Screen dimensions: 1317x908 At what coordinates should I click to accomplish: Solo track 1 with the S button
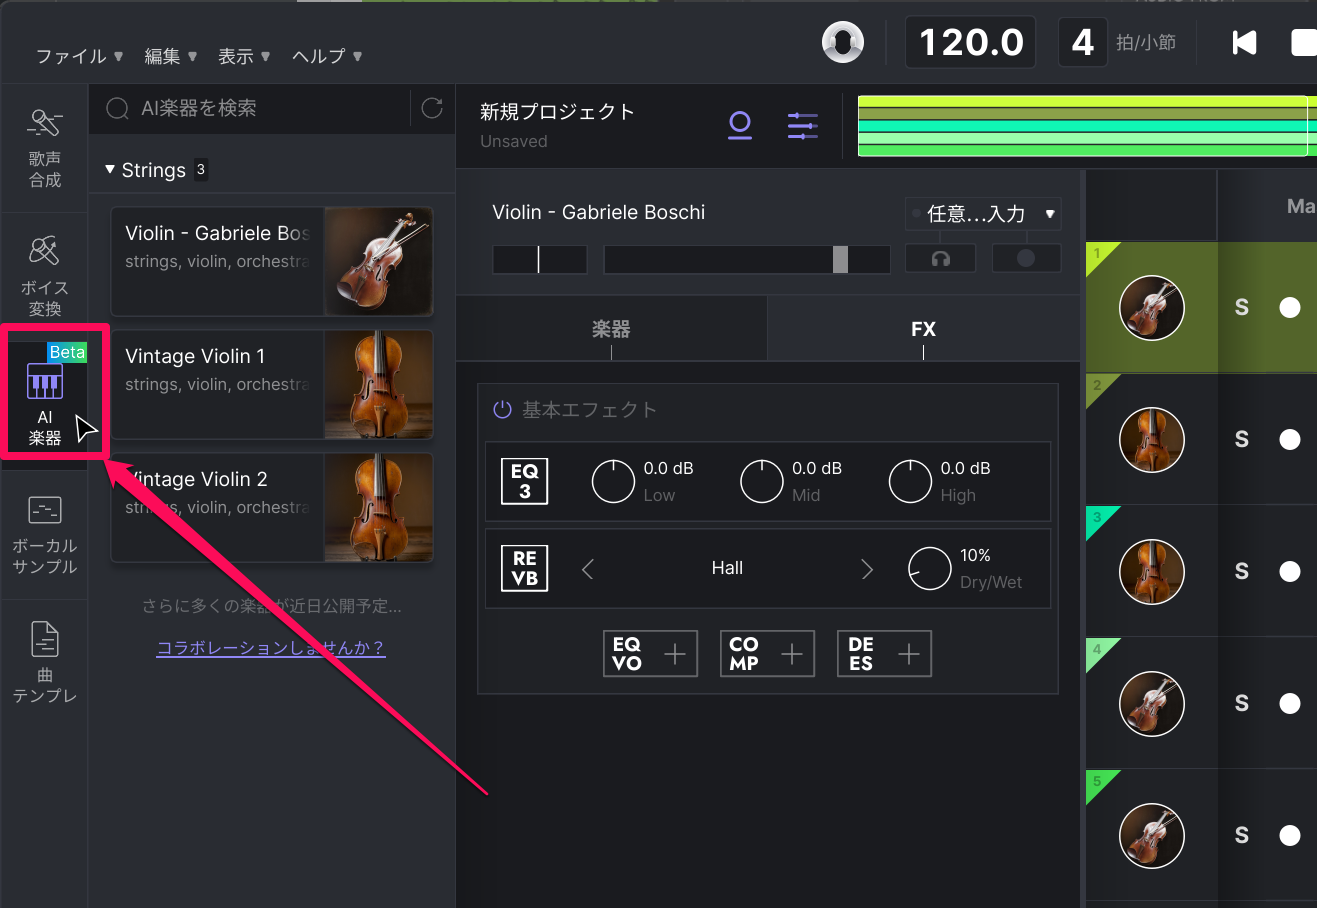click(1241, 307)
